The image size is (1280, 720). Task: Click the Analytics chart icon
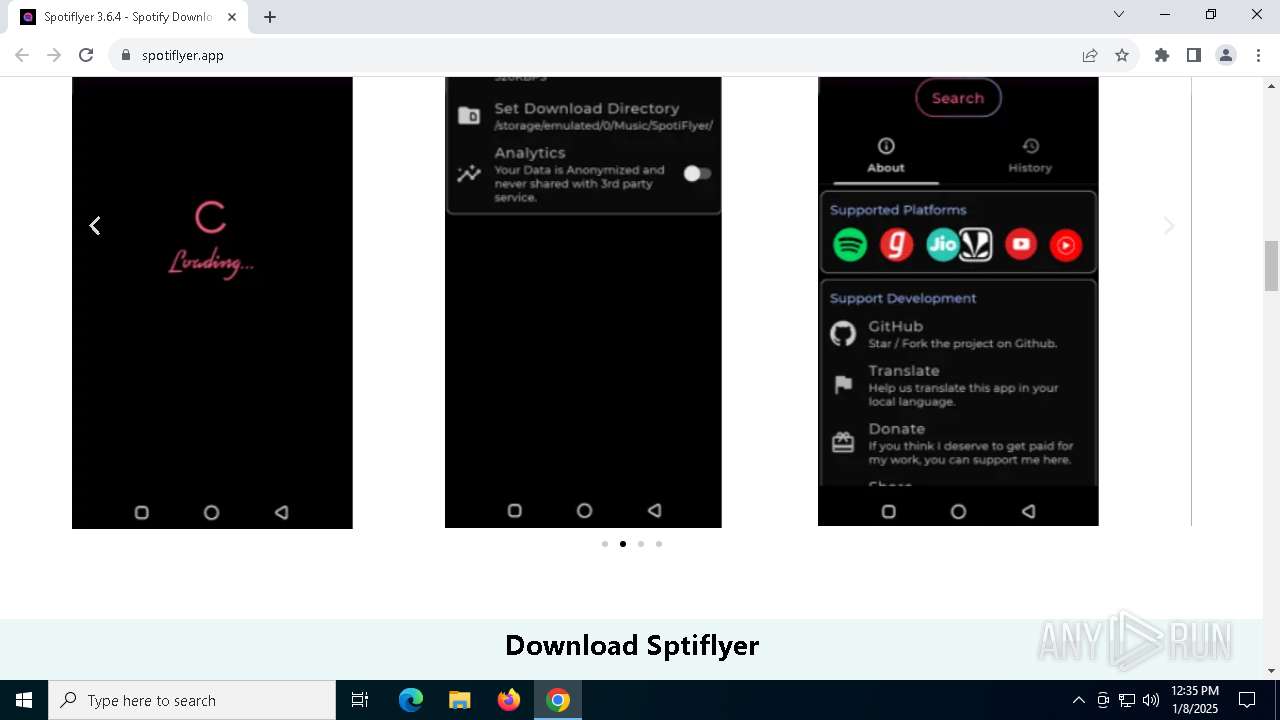468,174
